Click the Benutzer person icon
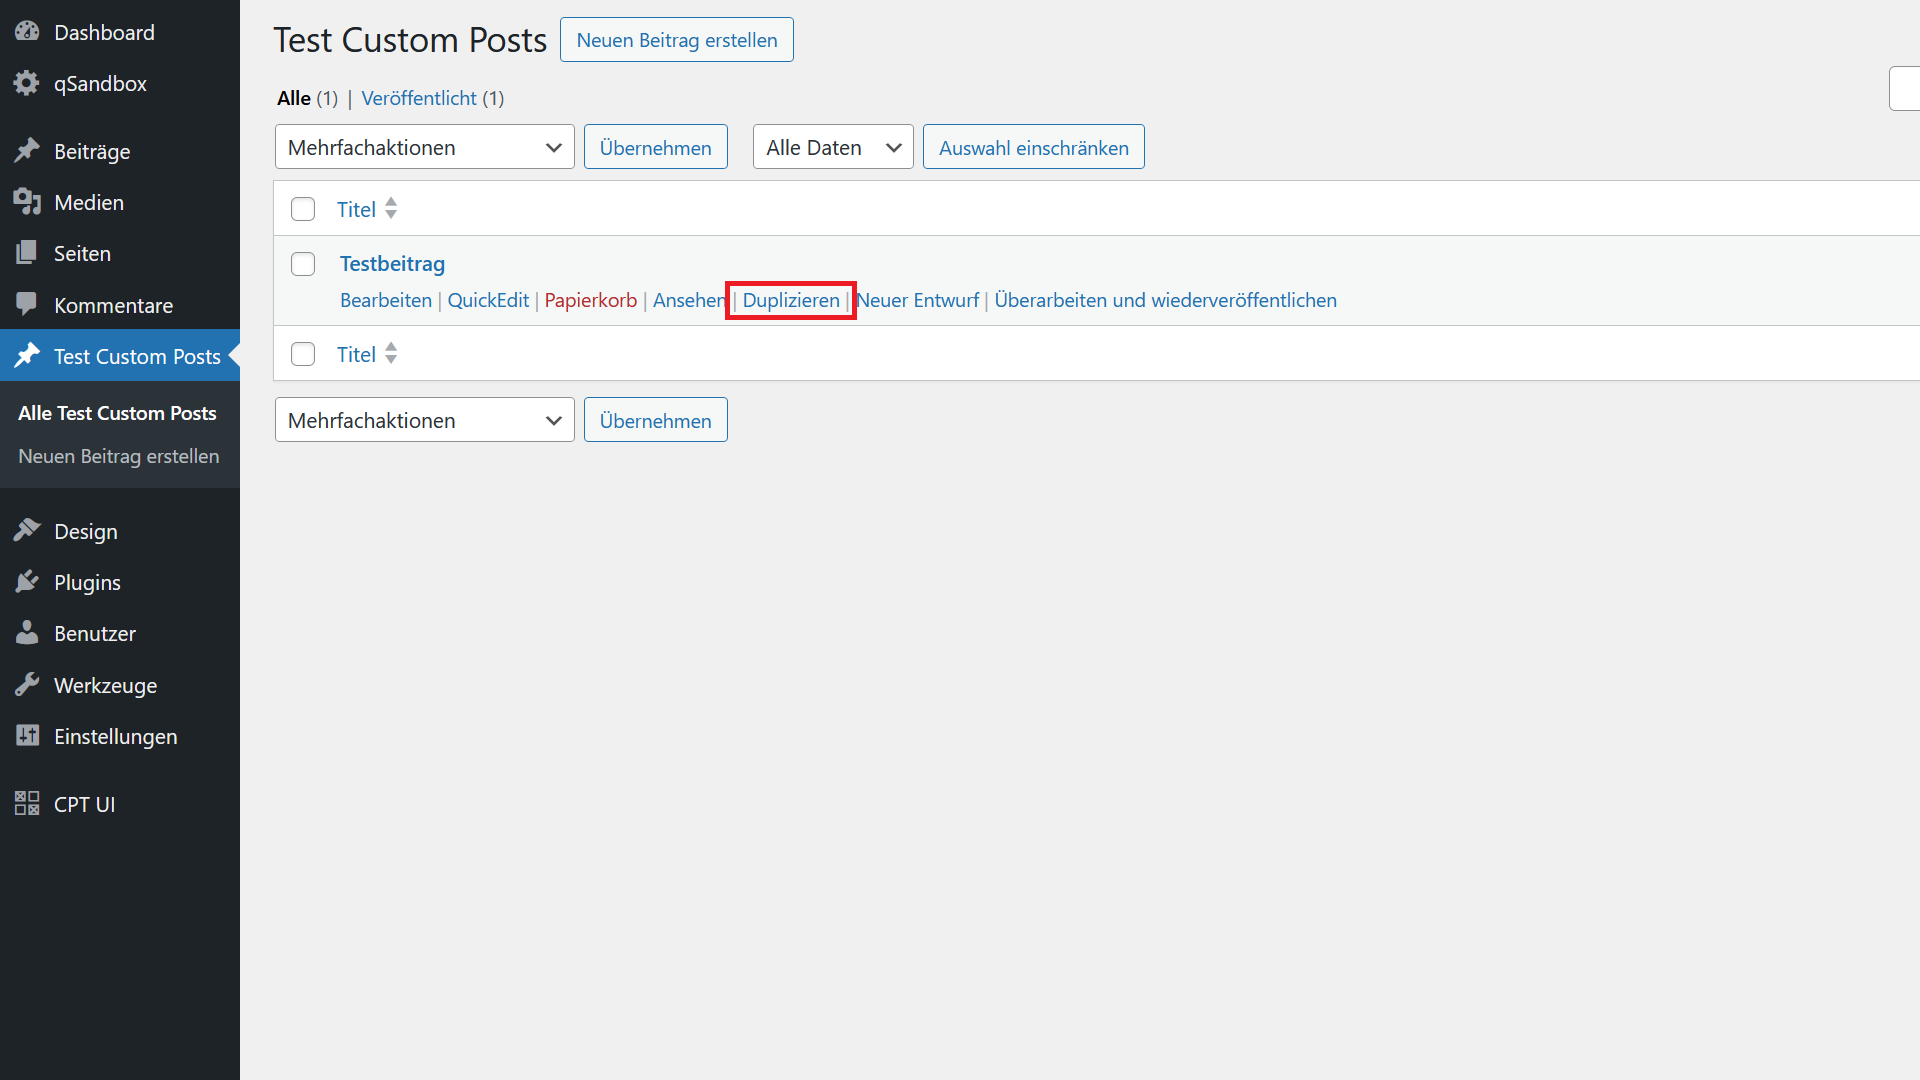 pos(27,633)
